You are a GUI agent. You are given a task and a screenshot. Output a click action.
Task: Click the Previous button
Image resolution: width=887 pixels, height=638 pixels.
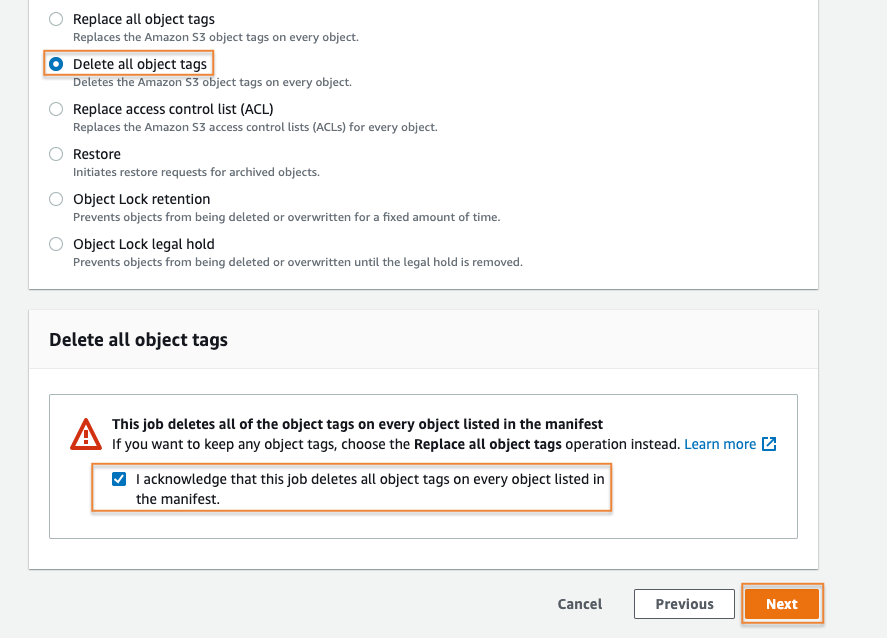click(x=684, y=604)
